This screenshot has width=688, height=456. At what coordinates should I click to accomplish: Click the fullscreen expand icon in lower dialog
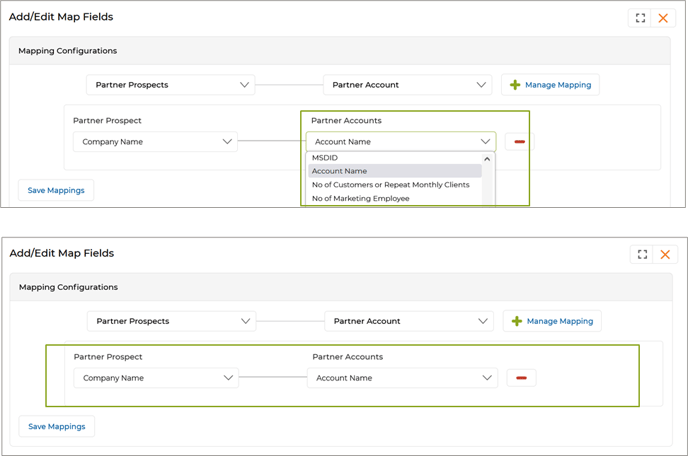642,254
